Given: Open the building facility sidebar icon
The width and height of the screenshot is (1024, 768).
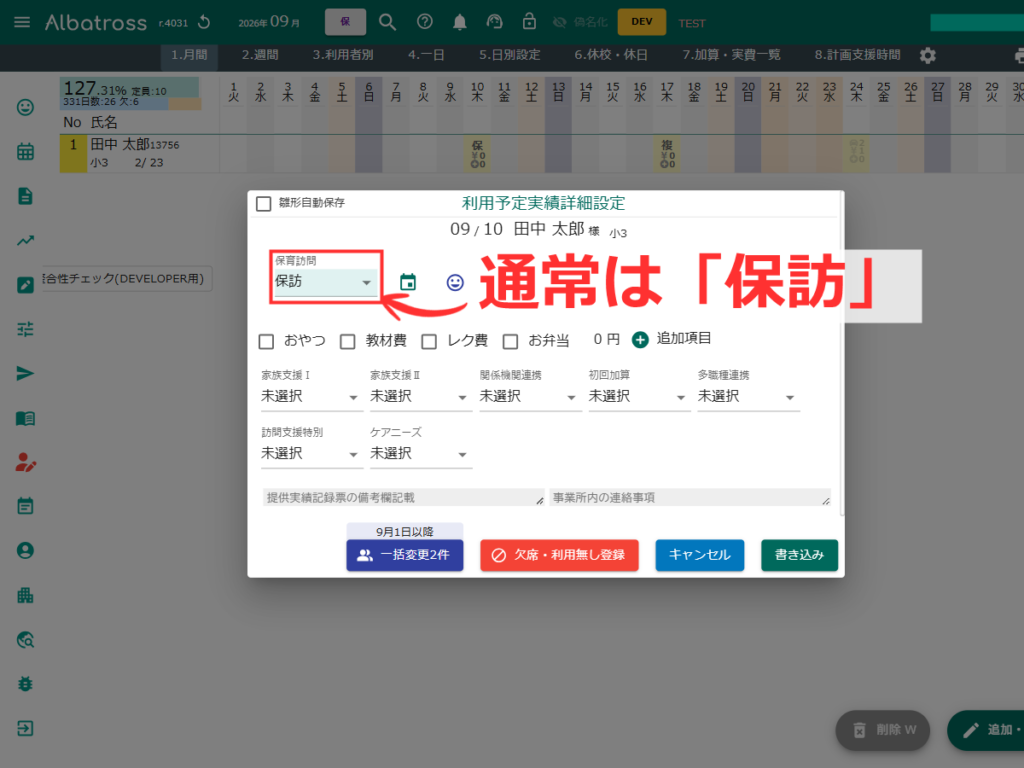Looking at the screenshot, I should pos(25,595).
